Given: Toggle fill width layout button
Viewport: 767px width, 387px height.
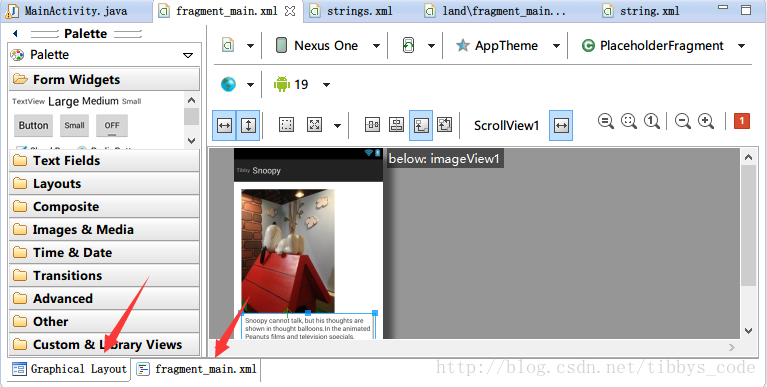Looking at the screenshot, I should point(224,125).
